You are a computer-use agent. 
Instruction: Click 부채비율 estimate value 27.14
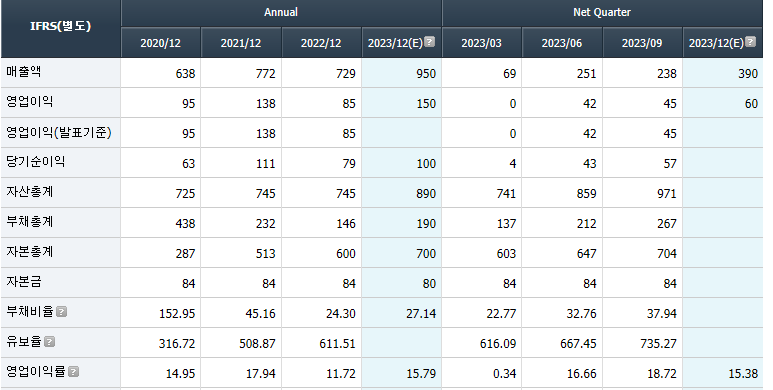(x=421, y=314)
